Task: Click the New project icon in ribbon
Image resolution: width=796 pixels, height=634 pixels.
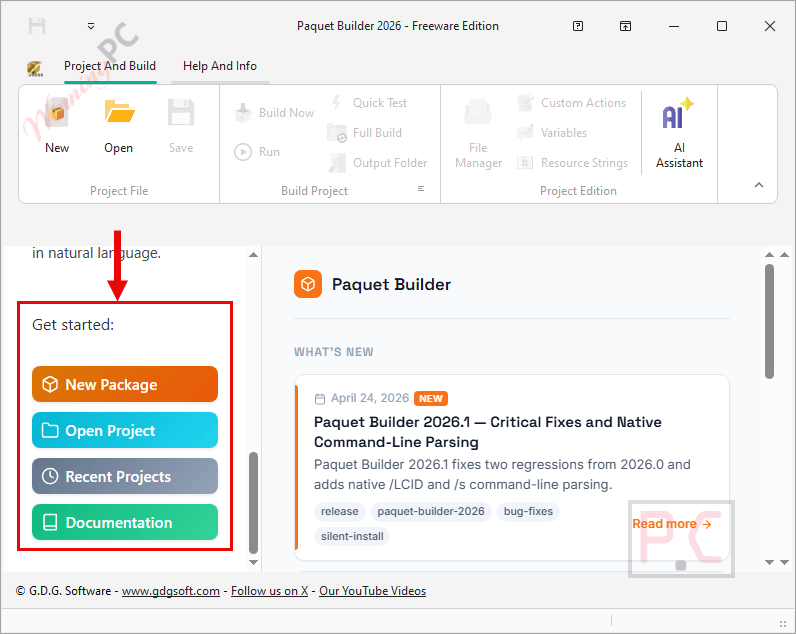Action: [x=57, y=112]
